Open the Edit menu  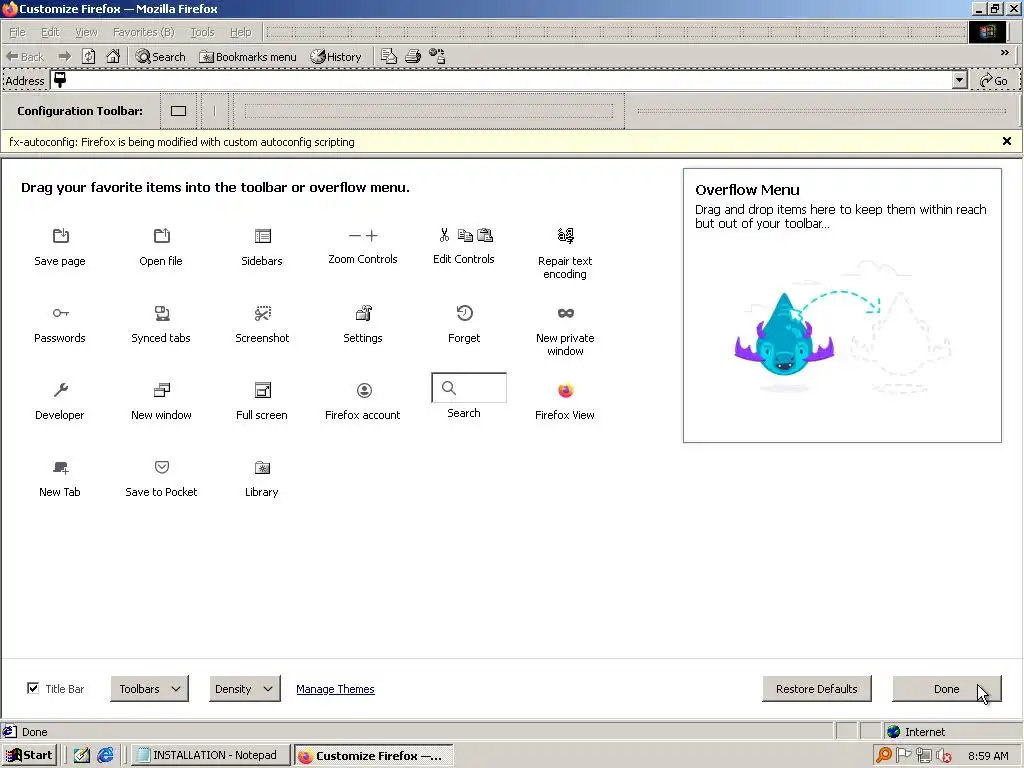pyautogui.click(x=50, y=32)
